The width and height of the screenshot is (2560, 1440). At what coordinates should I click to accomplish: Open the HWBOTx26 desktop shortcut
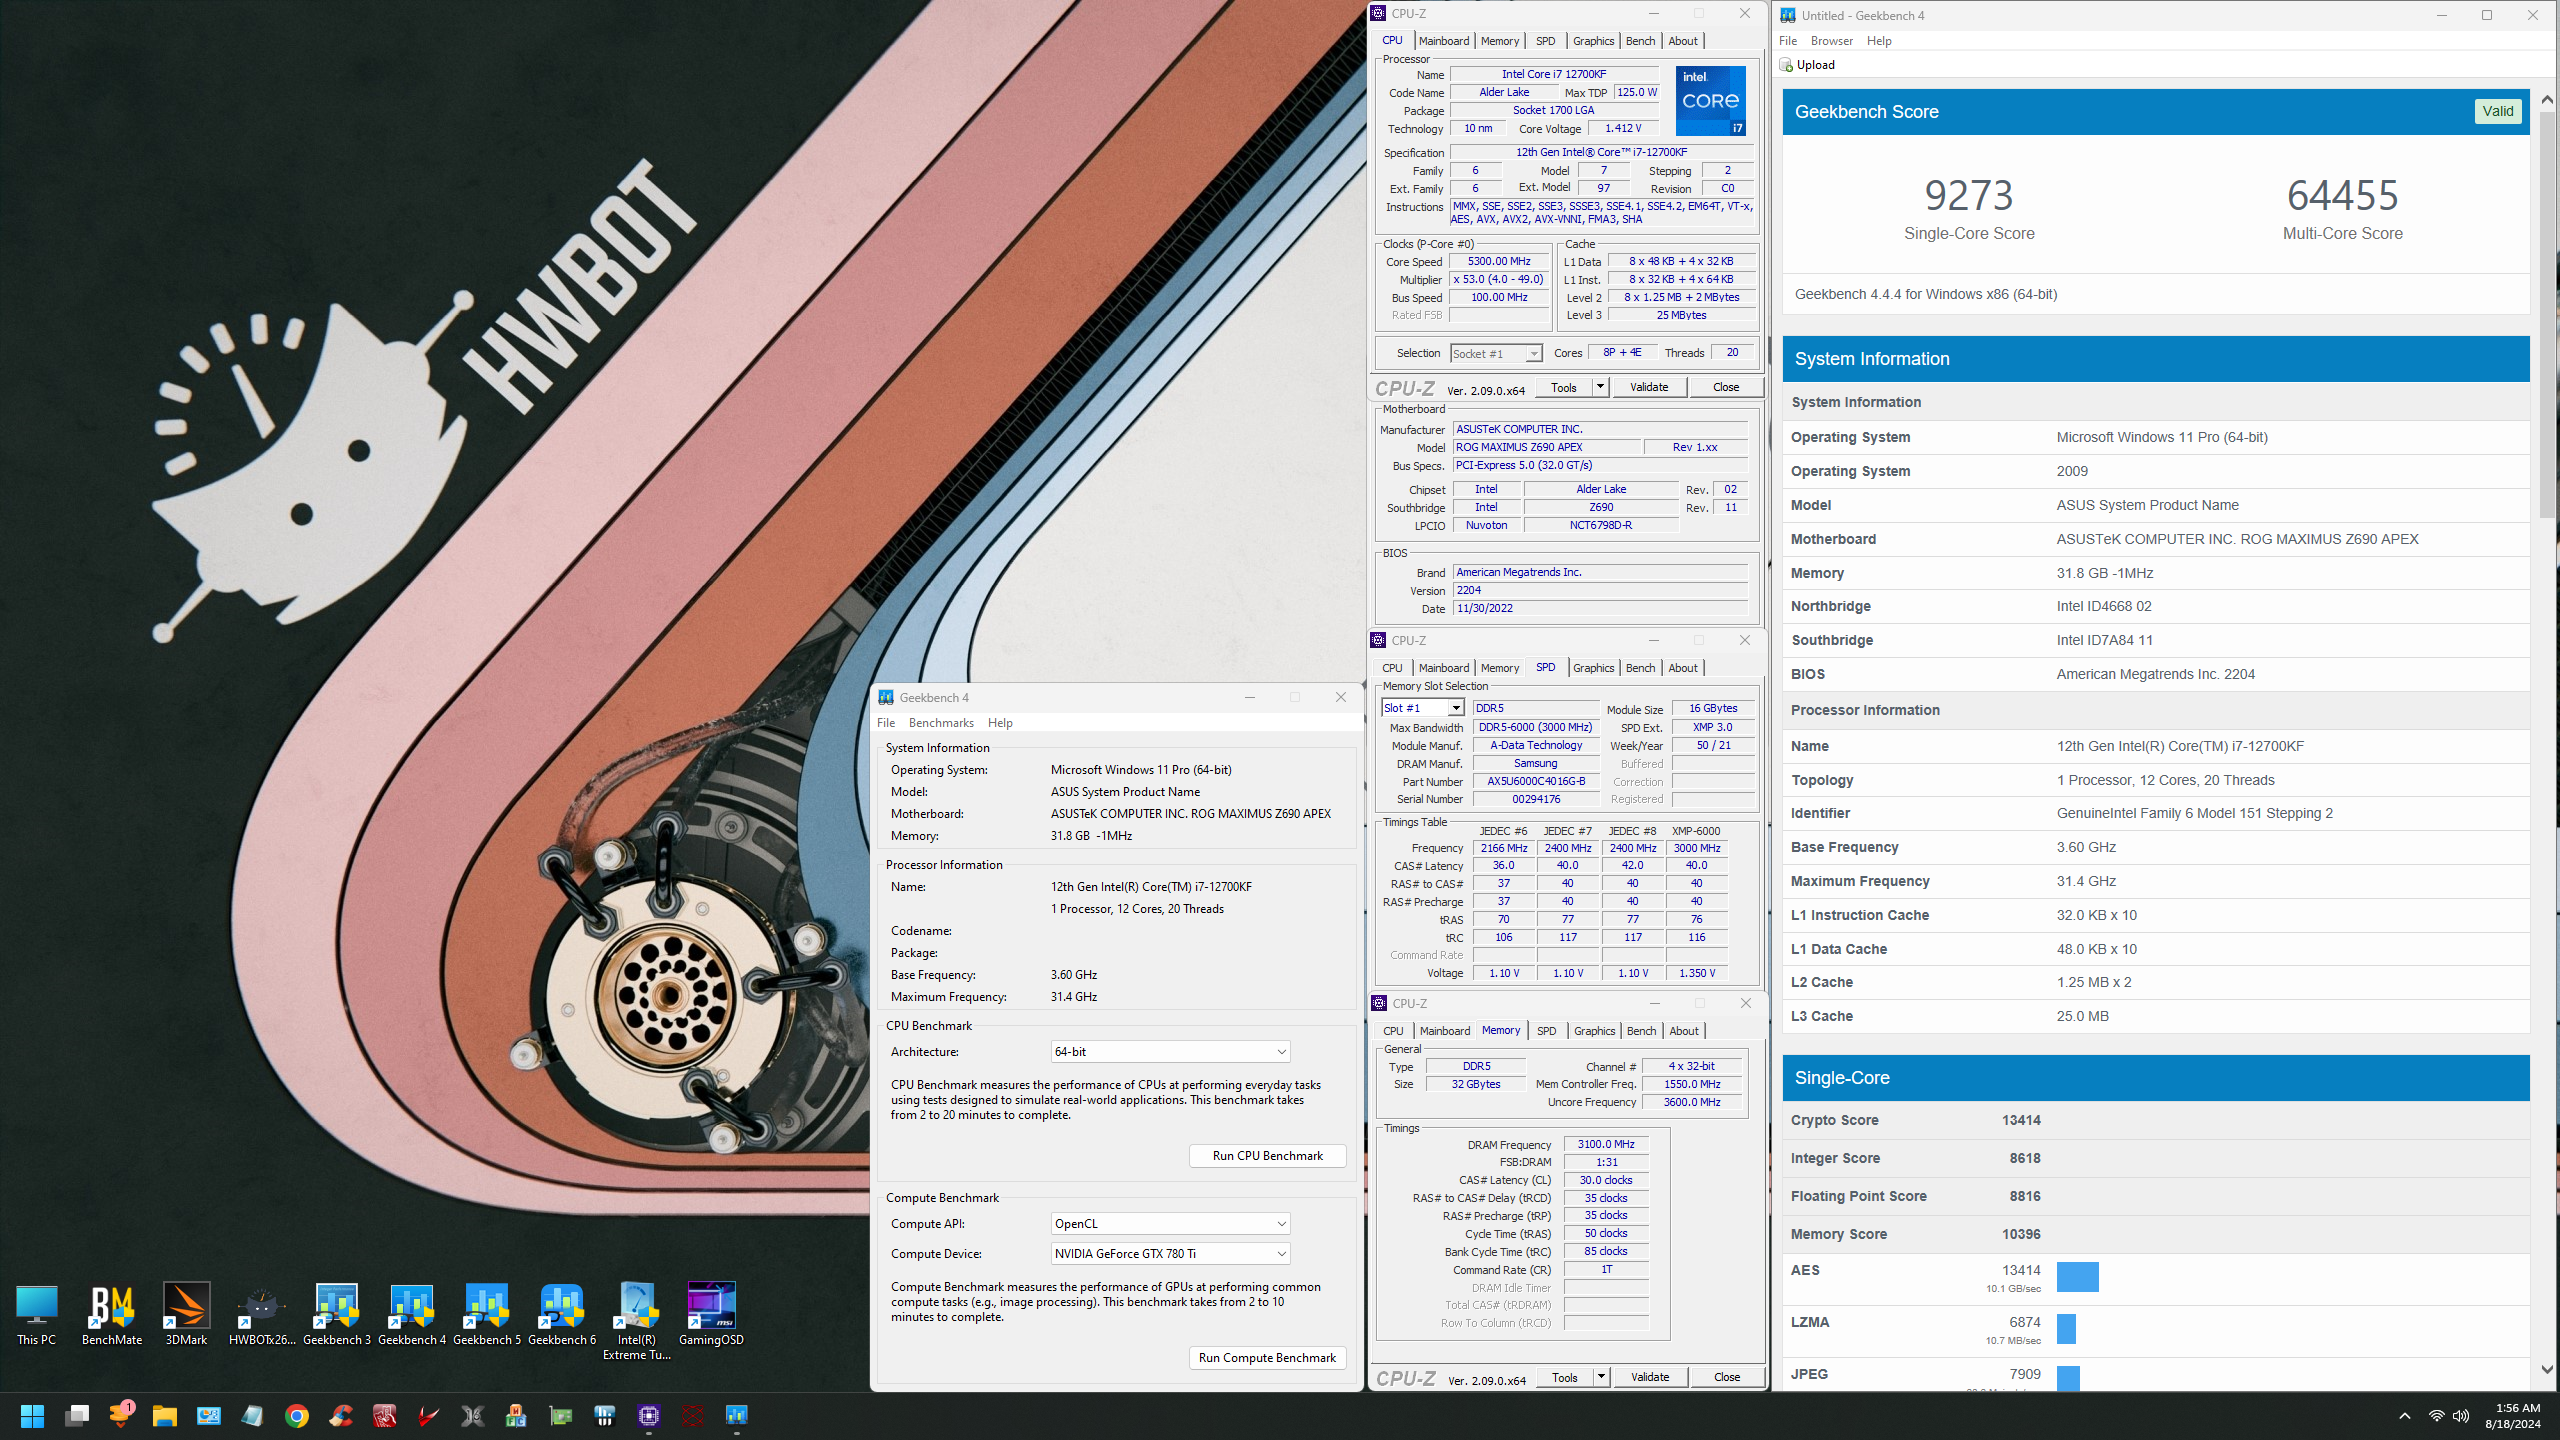(x=261, y=1315)
